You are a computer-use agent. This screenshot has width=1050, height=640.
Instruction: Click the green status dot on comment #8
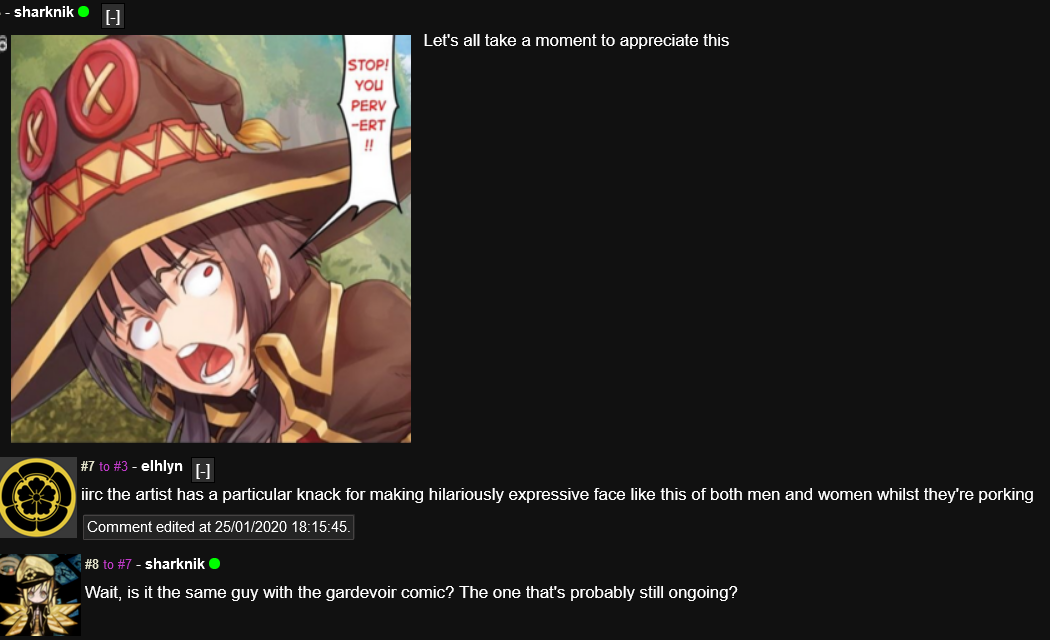tap(214, 564)
